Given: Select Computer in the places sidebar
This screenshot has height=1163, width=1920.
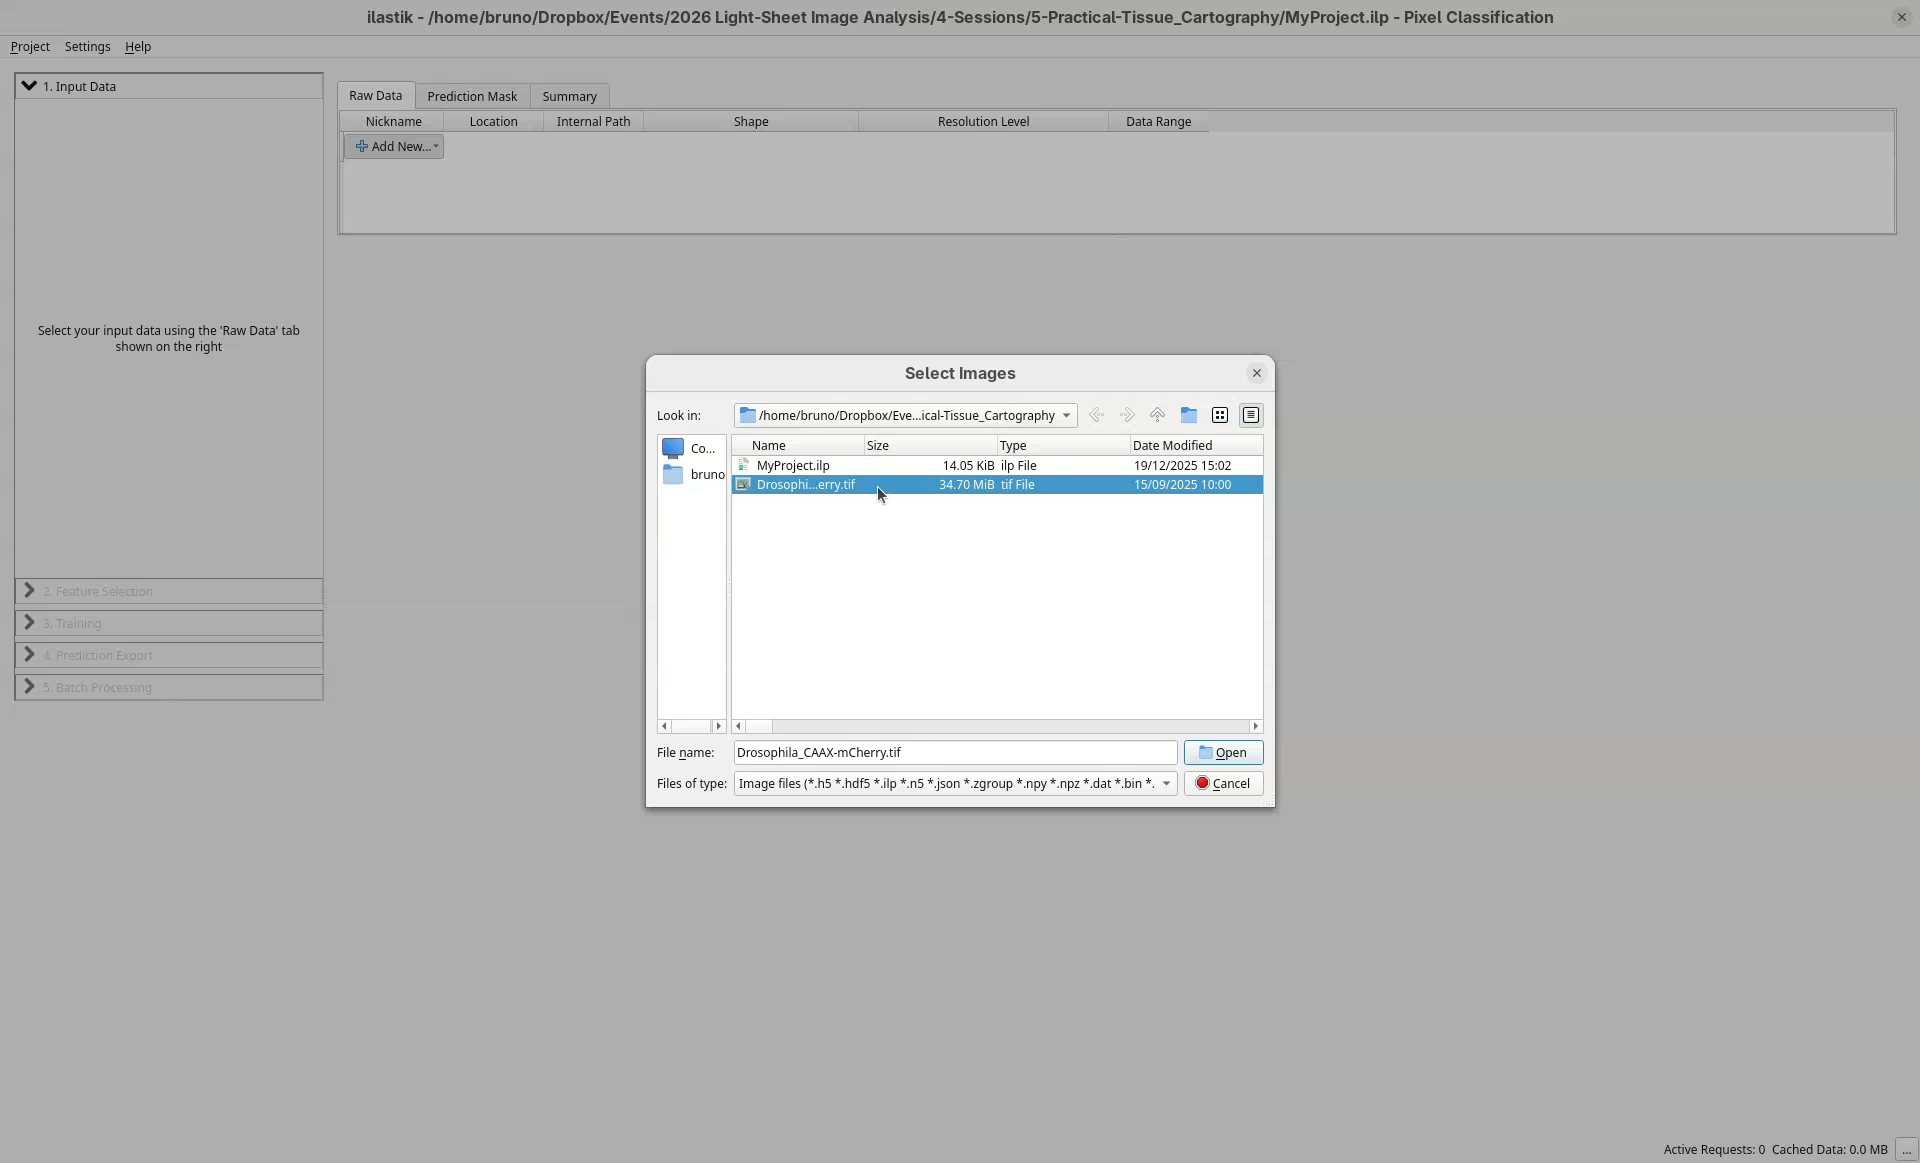Looking at the screenshot, I should 690,448.
